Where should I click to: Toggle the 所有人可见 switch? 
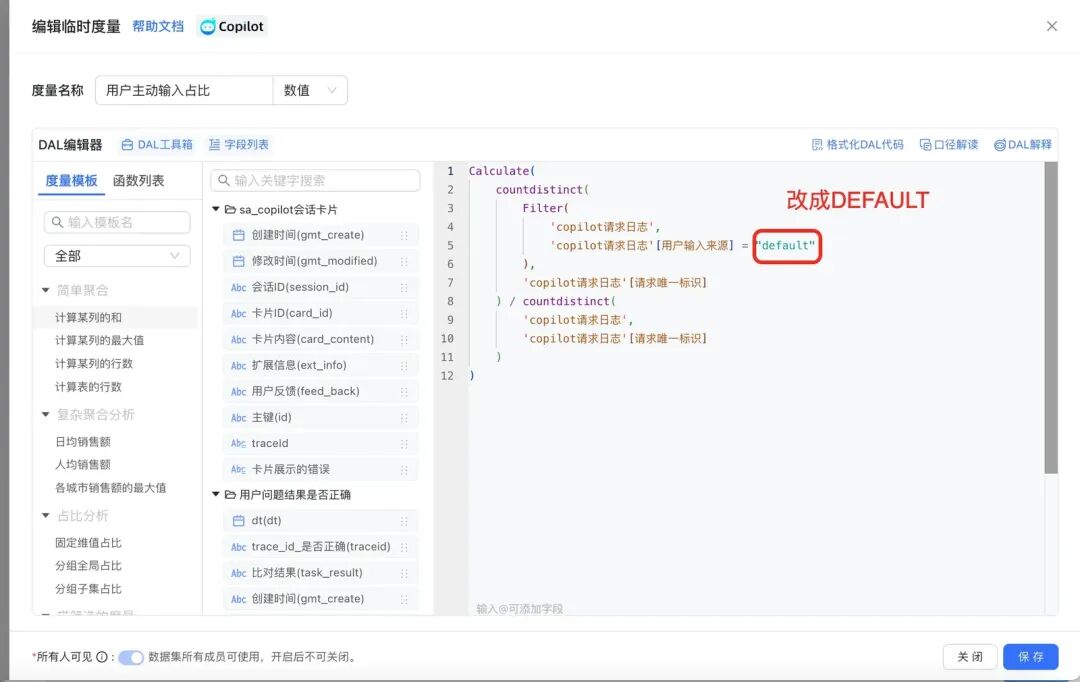point(131,657)
